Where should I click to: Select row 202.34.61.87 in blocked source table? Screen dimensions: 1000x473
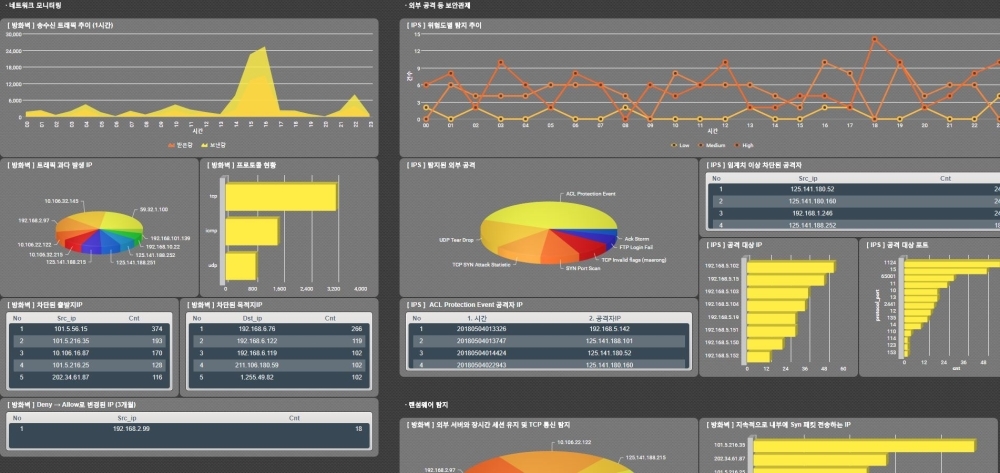pyautogui.click(x=89, y=377)
